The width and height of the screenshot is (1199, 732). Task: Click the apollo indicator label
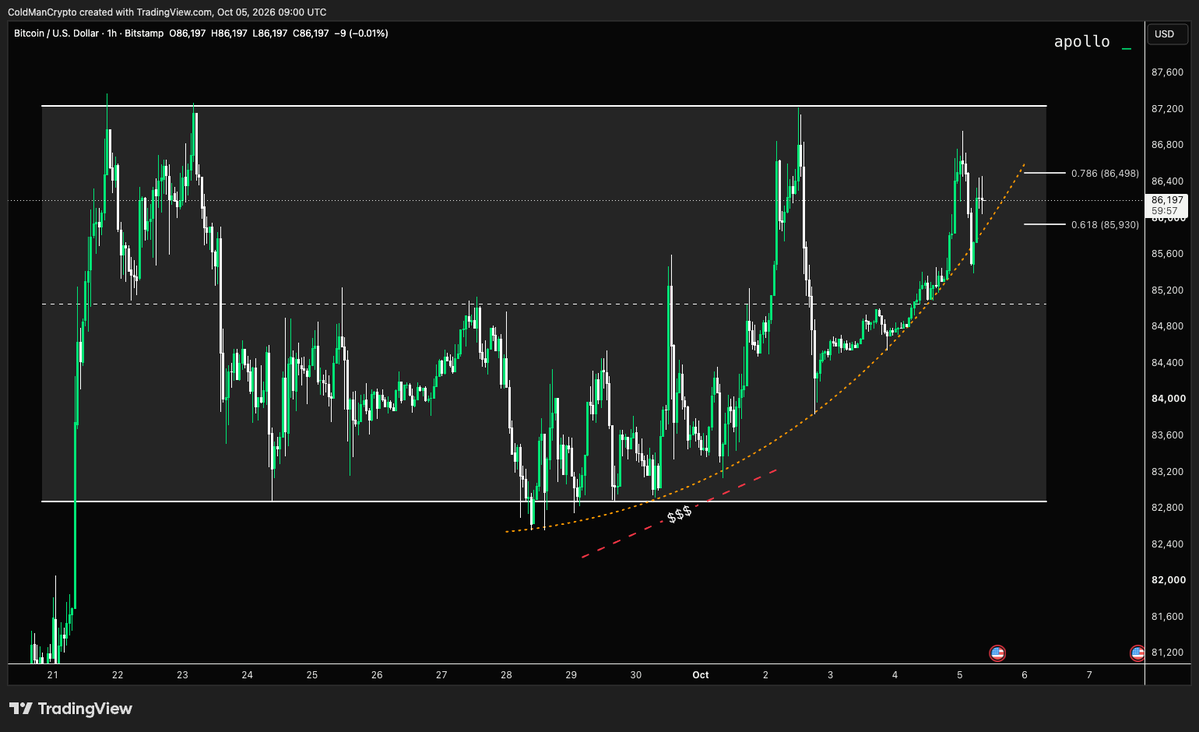pyautogui.click(x=1081, y=41)
